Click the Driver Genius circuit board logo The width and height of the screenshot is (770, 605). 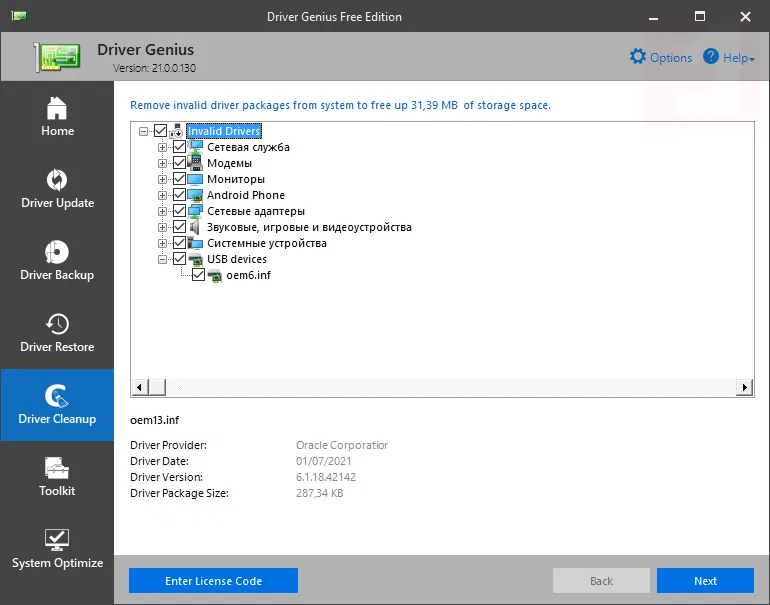[x=57, y=57]
